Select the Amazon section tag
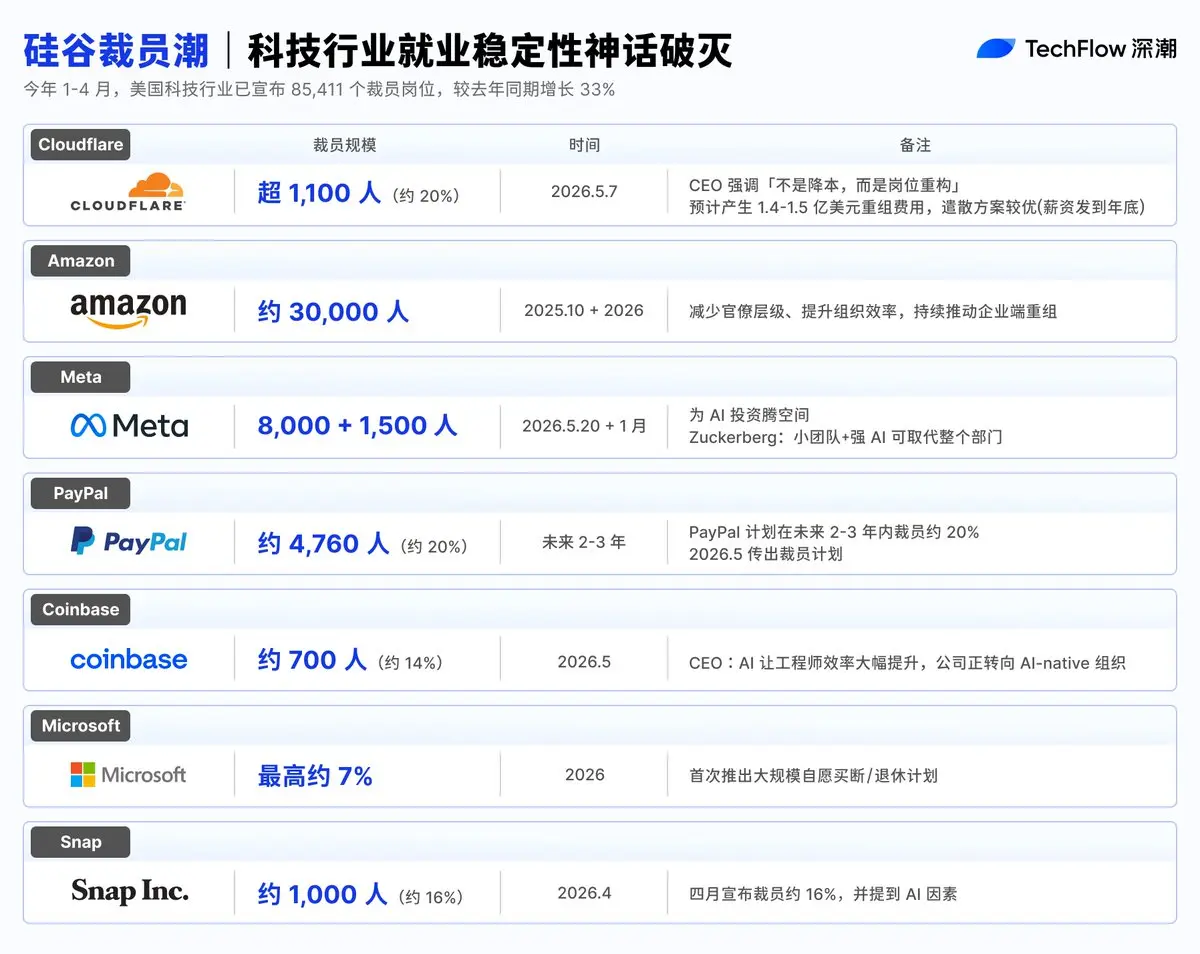1200x954 pixels. (81, 261)
